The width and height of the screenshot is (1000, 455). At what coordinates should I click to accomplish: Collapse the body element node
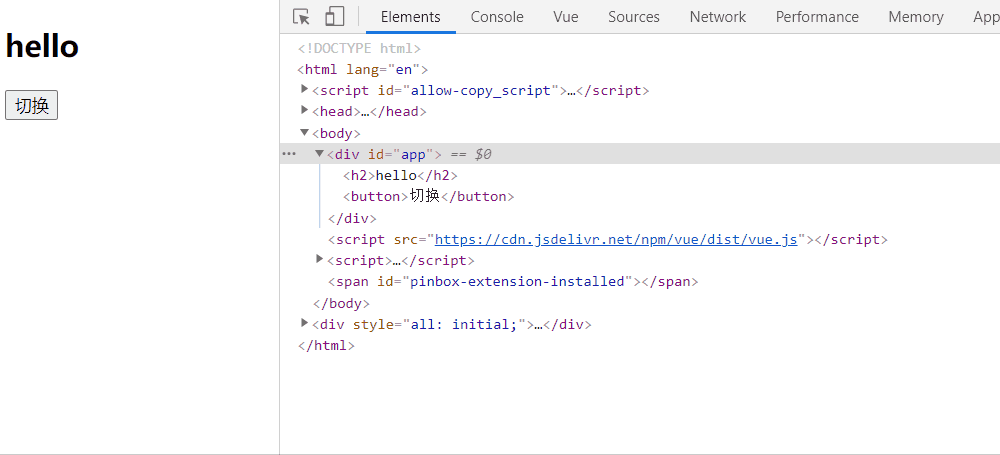click(304, 132)
